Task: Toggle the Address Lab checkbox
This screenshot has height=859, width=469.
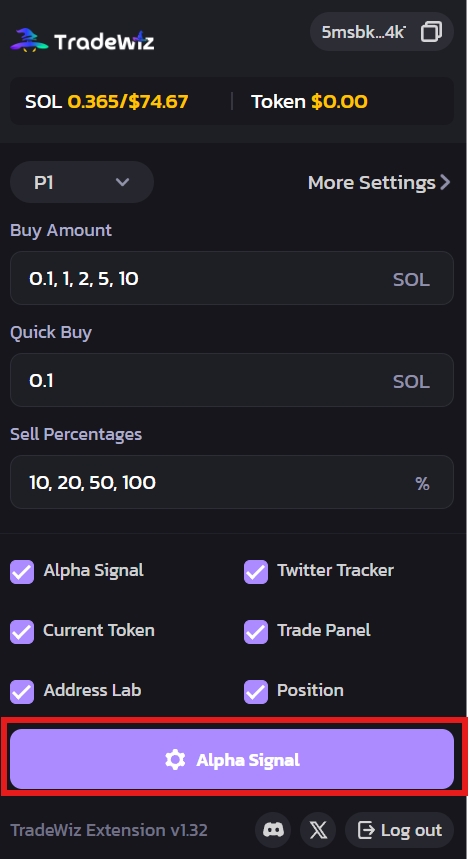Action: click(22, 691)
